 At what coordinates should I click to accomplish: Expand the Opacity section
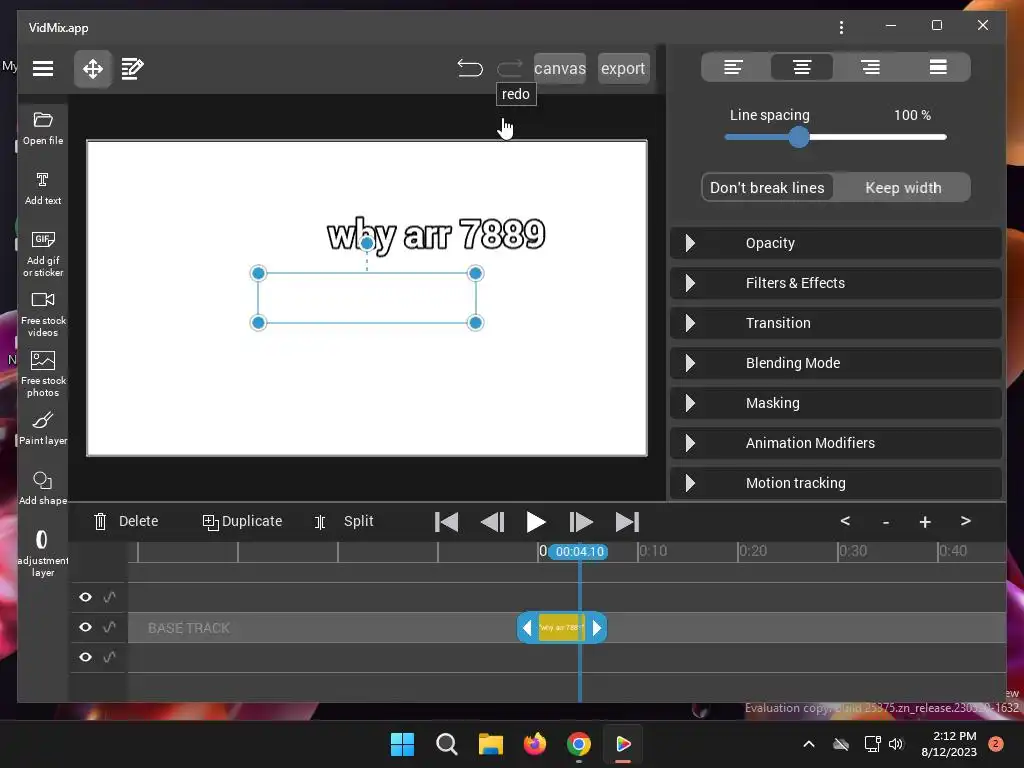click(836, 243)
